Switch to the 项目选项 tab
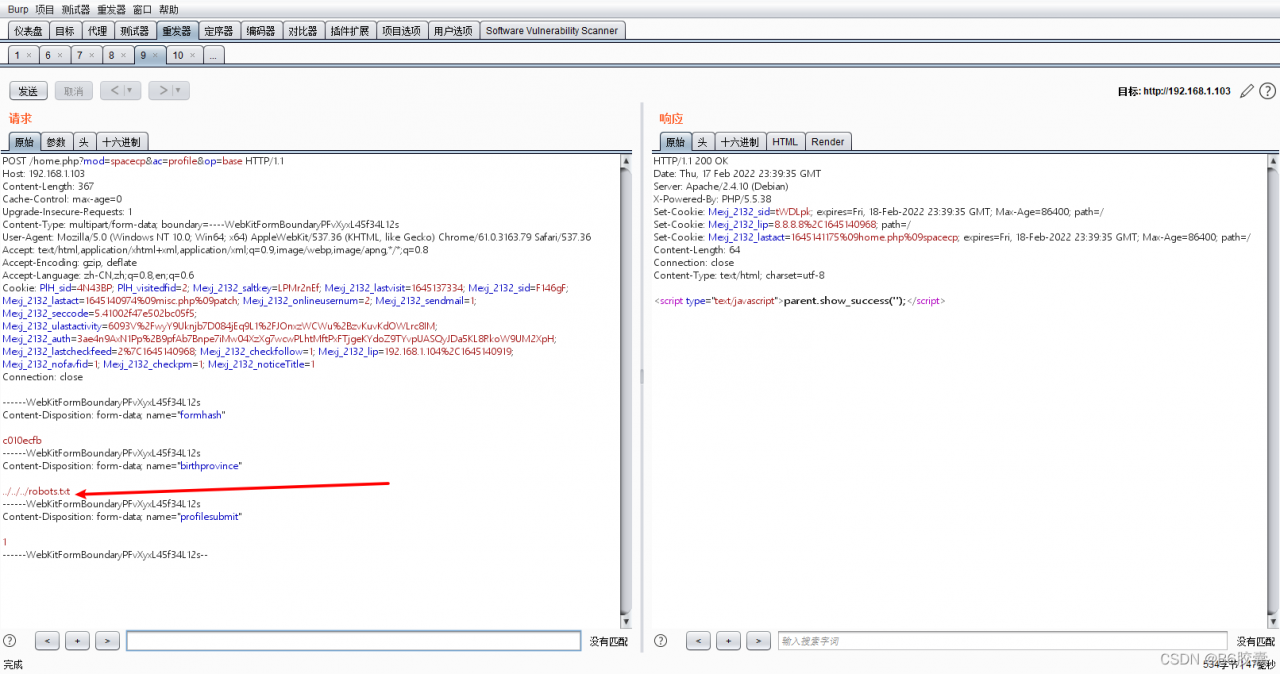1280x674 pixels. 402,31
